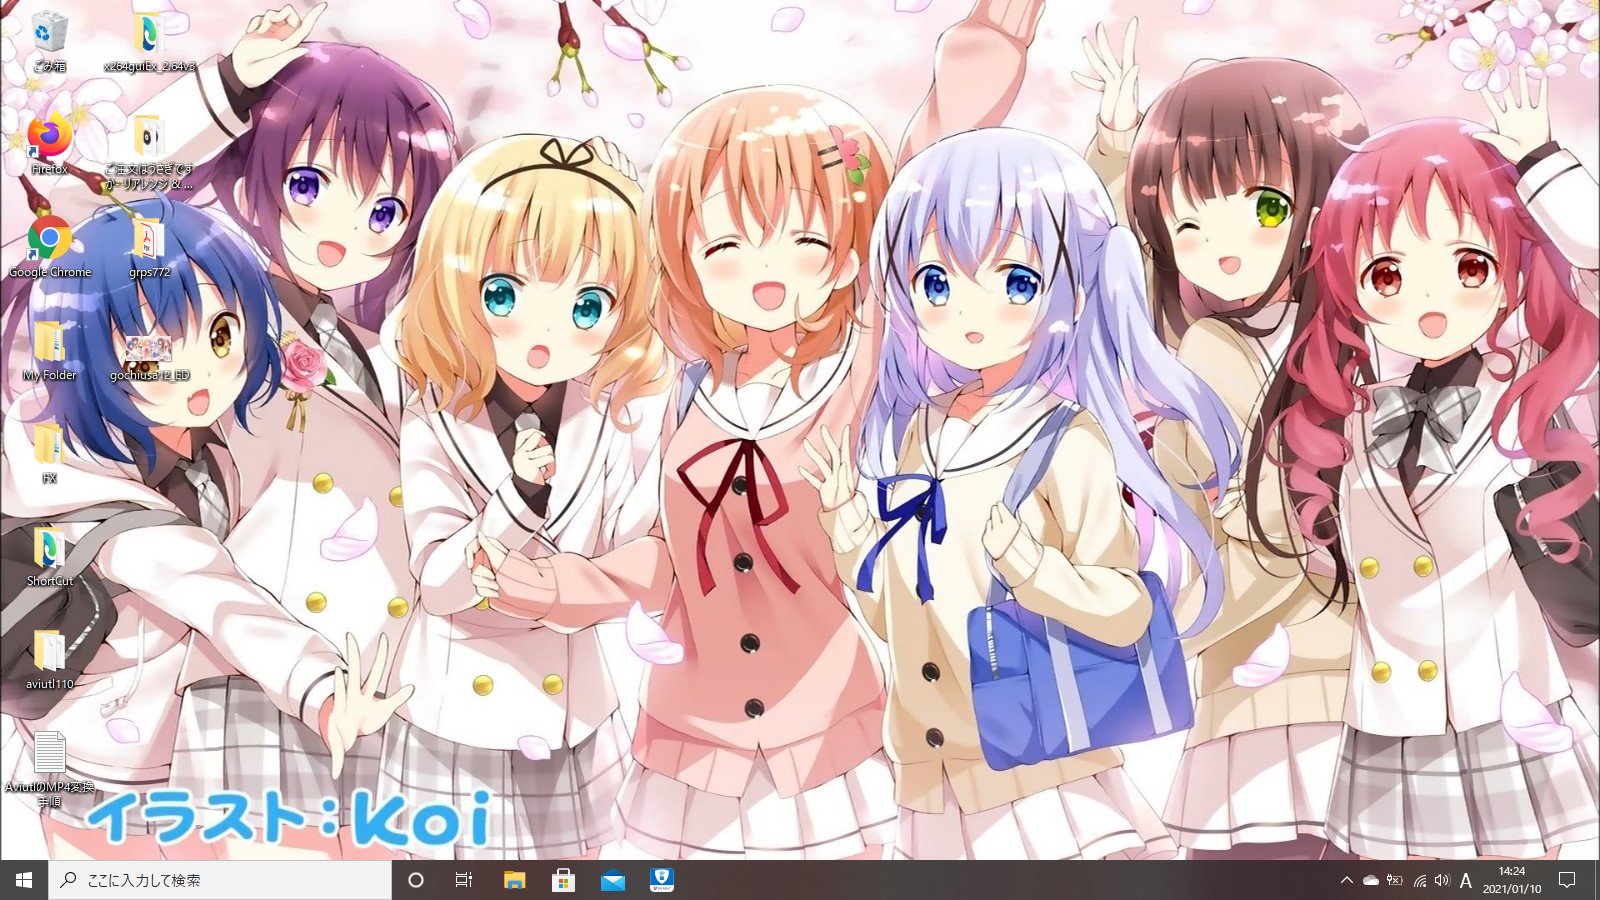
Task: Select the AviutlのMP4変換手順 text file
Action: (x=49, y=770)
